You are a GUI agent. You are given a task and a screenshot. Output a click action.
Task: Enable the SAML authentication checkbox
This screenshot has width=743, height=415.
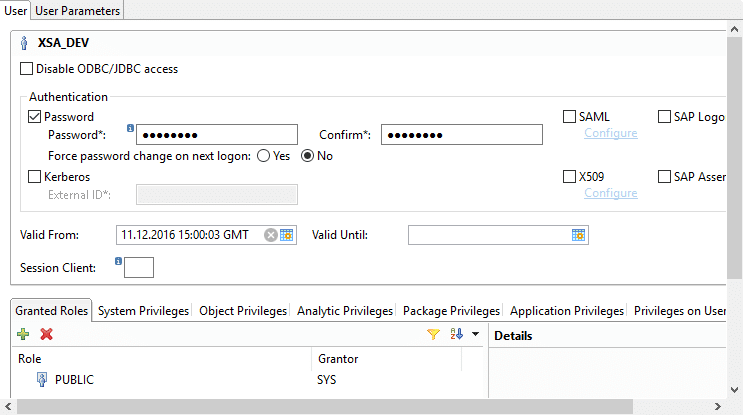(x=569, y=117)
